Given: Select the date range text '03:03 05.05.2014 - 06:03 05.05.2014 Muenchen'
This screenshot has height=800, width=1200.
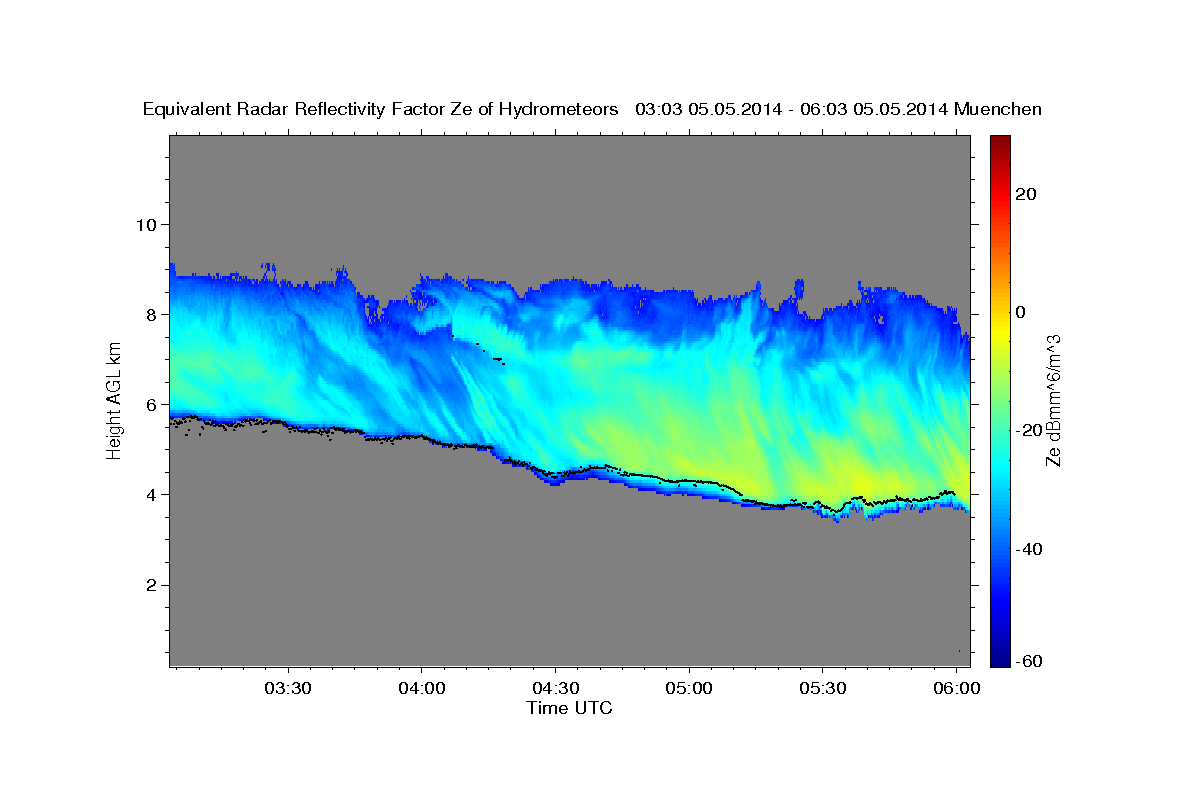Looking at the screenshot, I should pos(838,110).
